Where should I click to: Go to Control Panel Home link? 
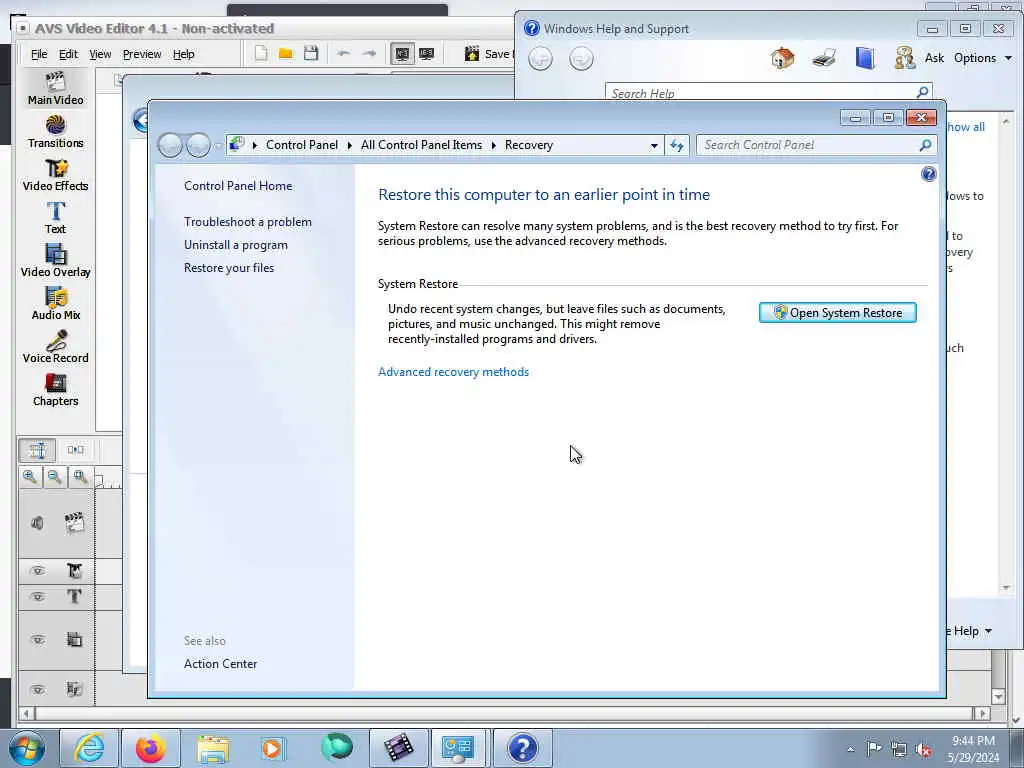[238, 185]
